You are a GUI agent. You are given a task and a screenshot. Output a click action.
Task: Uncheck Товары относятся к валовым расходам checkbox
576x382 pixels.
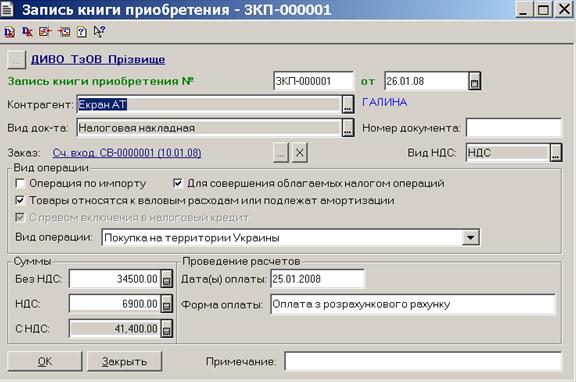pos(20,201)
